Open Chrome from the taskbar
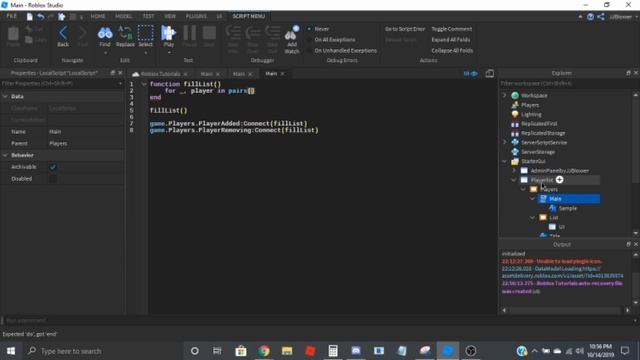The width and height of the screenshot is (640, 360). (x=264, y=351)
